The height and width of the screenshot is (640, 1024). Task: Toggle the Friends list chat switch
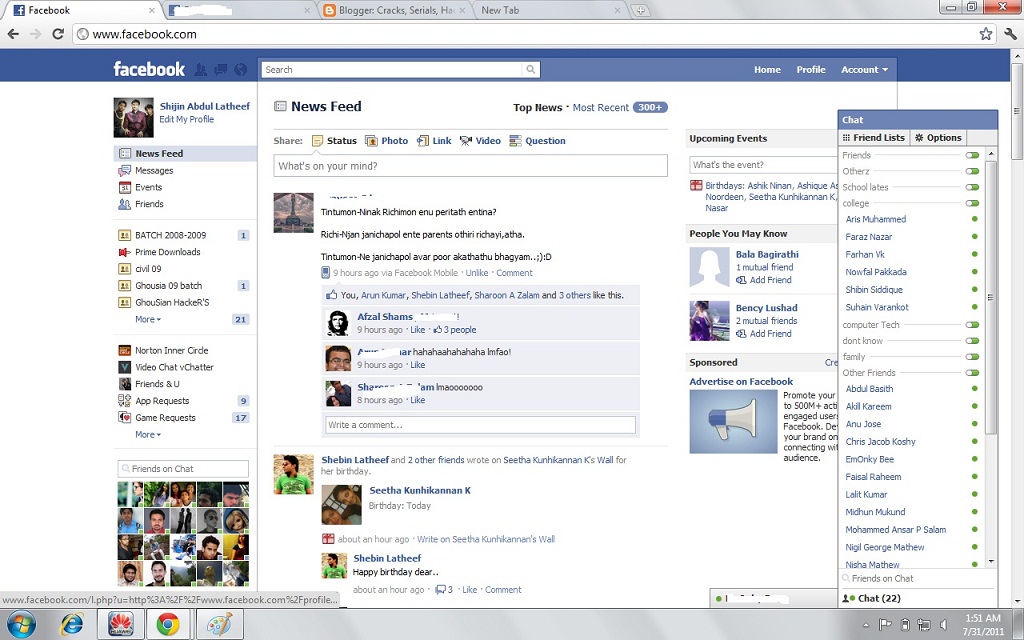click(972, 155)
